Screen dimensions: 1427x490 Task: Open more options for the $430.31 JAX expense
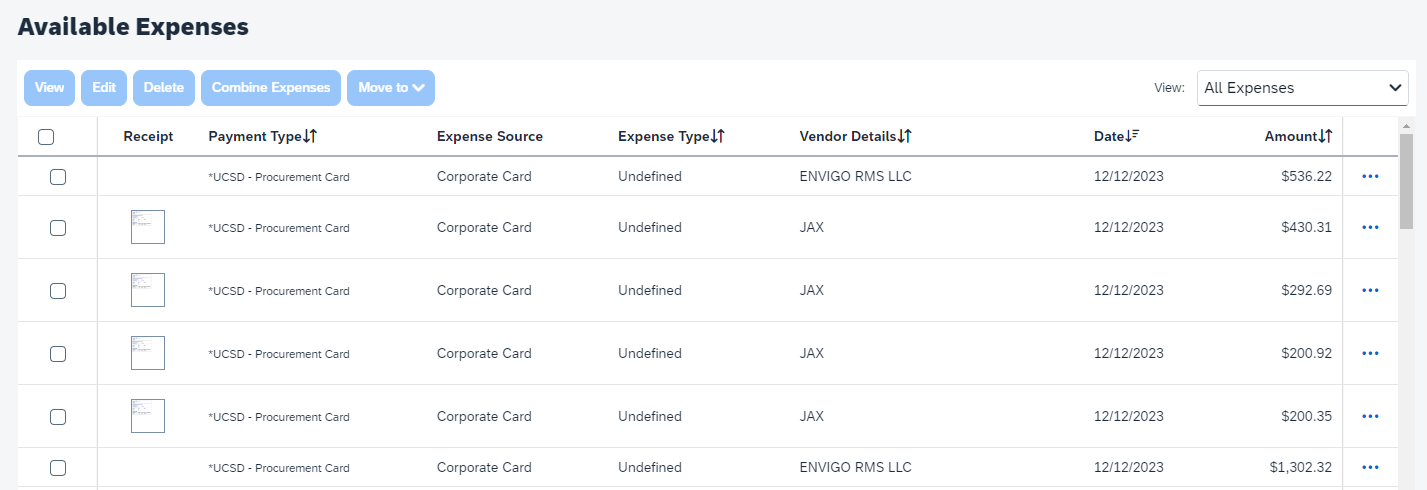pos(1370,228)
